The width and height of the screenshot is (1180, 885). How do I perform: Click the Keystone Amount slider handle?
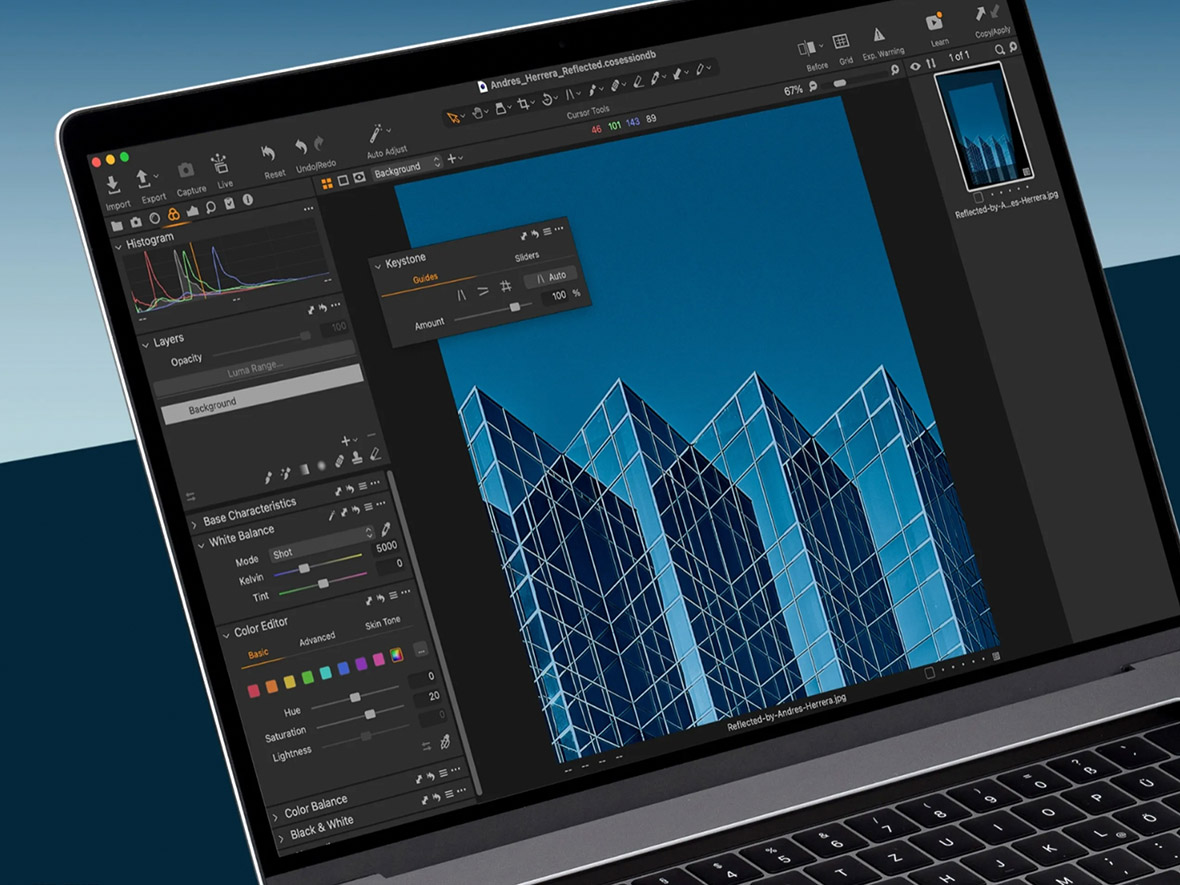pos(515,306)
